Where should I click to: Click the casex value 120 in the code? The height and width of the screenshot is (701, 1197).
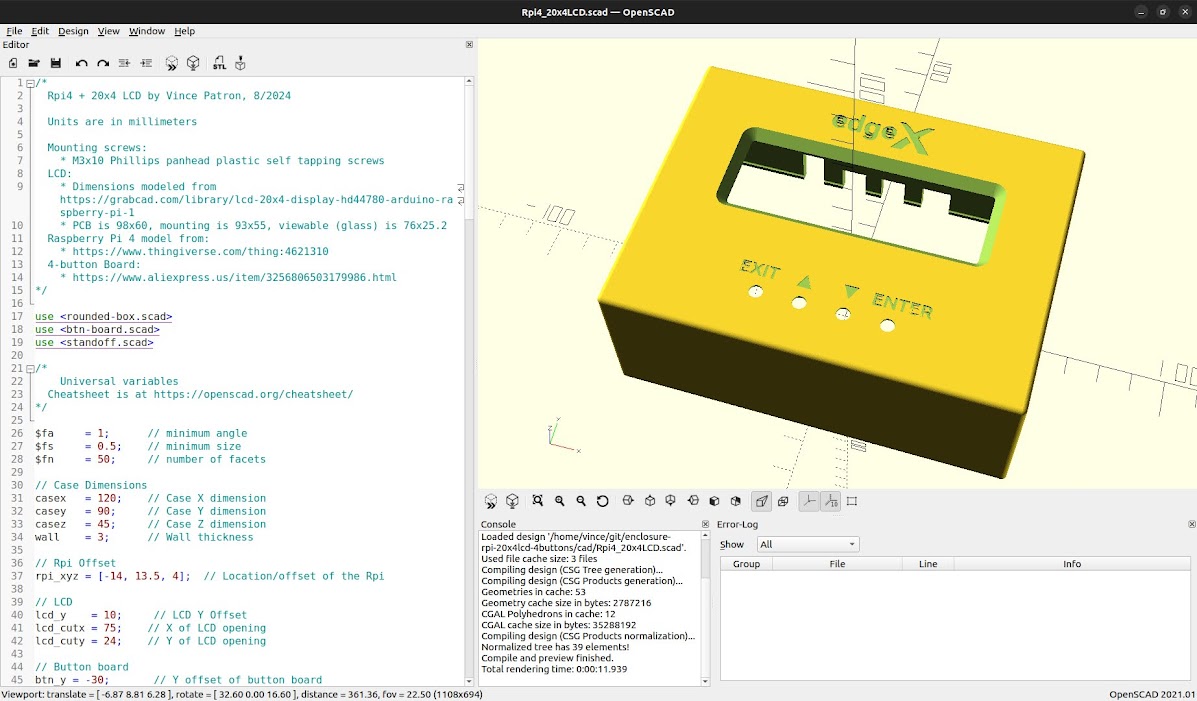coord(106,498)
